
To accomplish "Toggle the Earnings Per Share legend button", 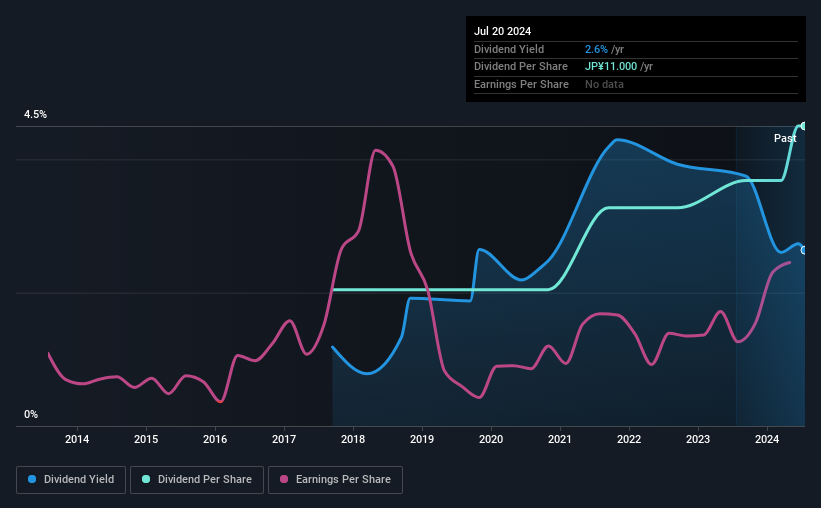I will click(335, 479).
